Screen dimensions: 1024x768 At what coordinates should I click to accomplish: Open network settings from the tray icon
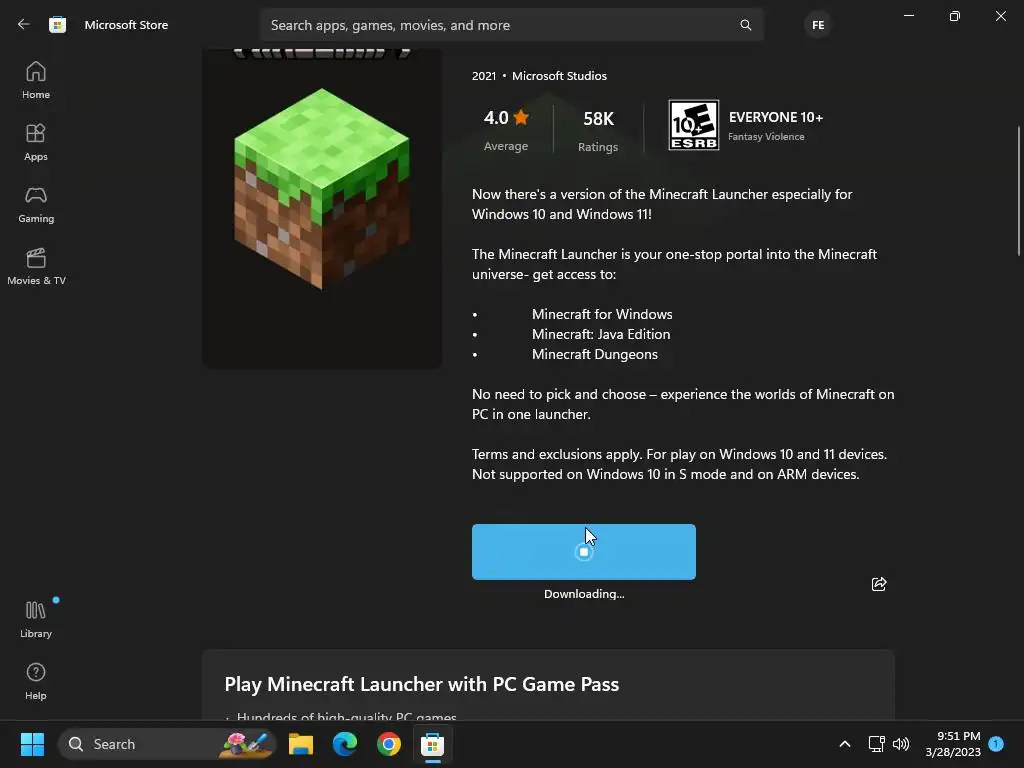coord(876,744)
